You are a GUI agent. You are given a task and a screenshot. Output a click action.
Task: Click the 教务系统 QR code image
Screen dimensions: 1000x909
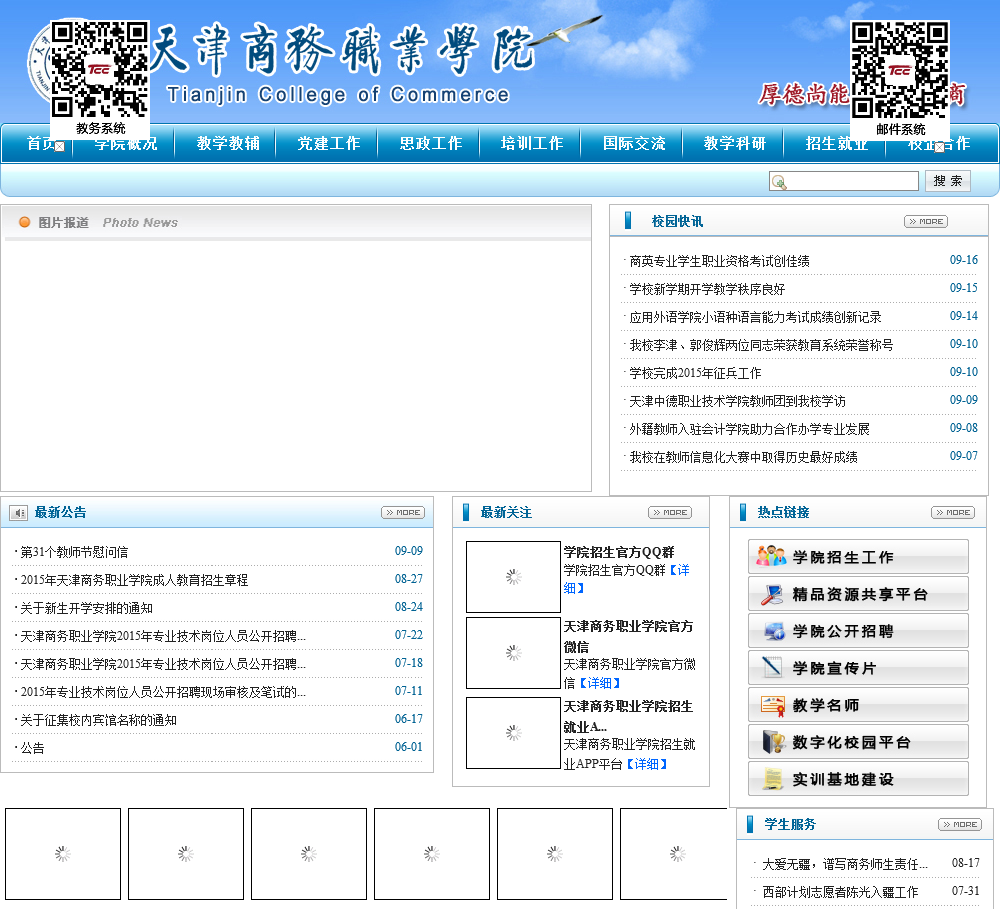[x=99, y=70]
